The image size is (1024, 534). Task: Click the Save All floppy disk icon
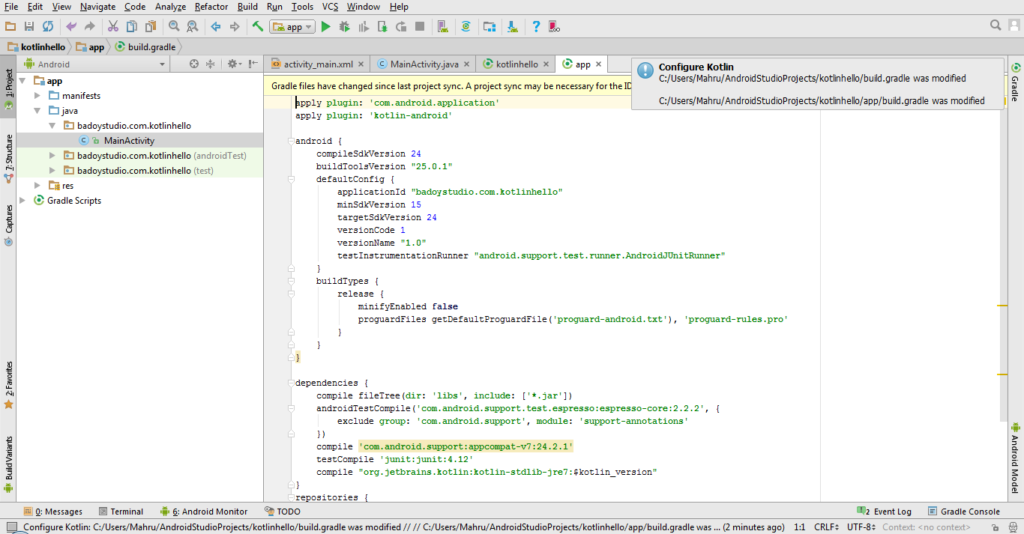(x=30, y=26)
